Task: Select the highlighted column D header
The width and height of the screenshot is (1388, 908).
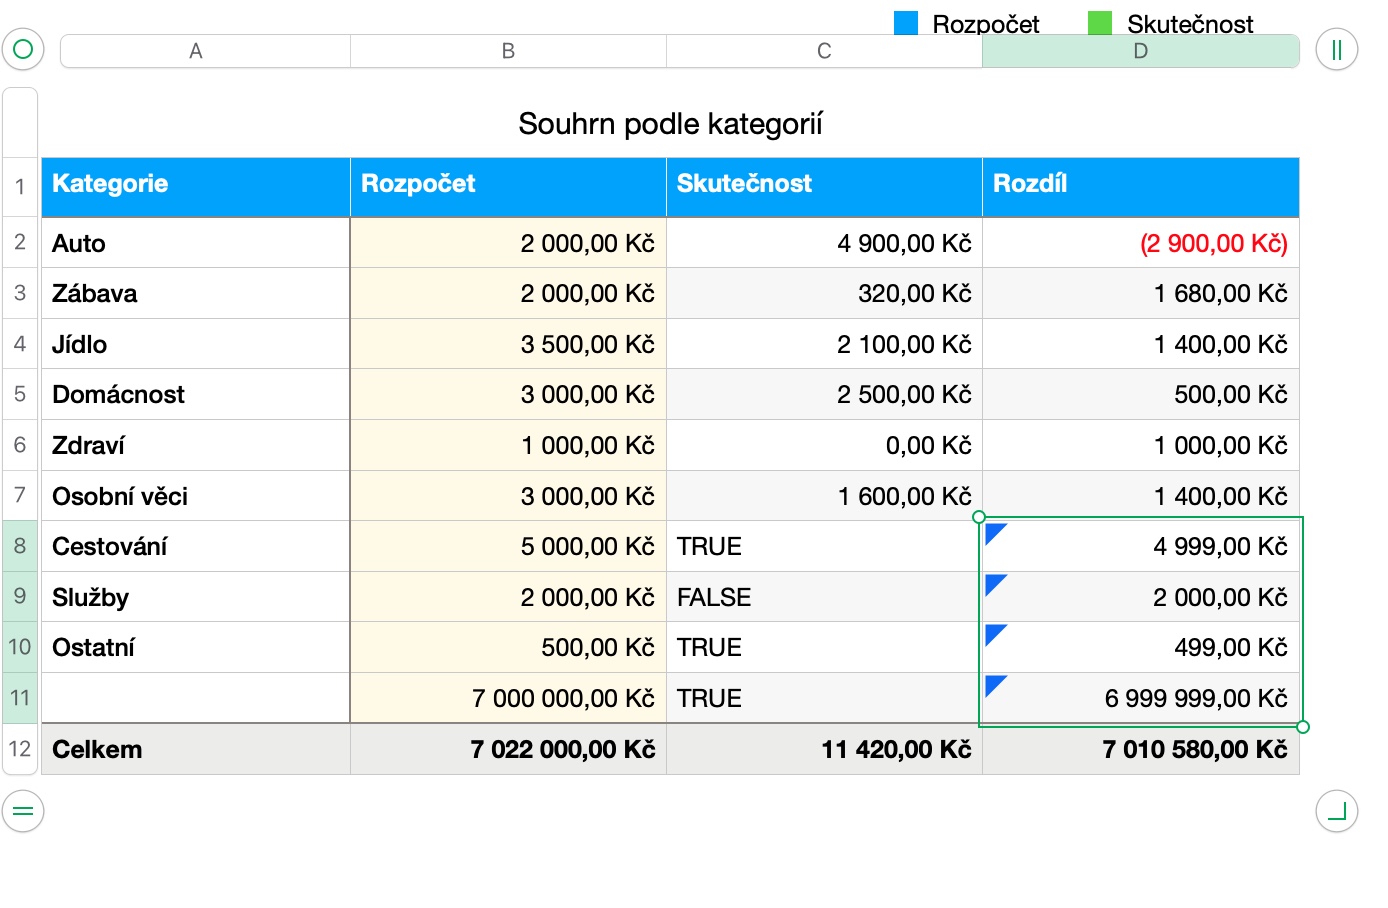Action: coord(1140,51)
